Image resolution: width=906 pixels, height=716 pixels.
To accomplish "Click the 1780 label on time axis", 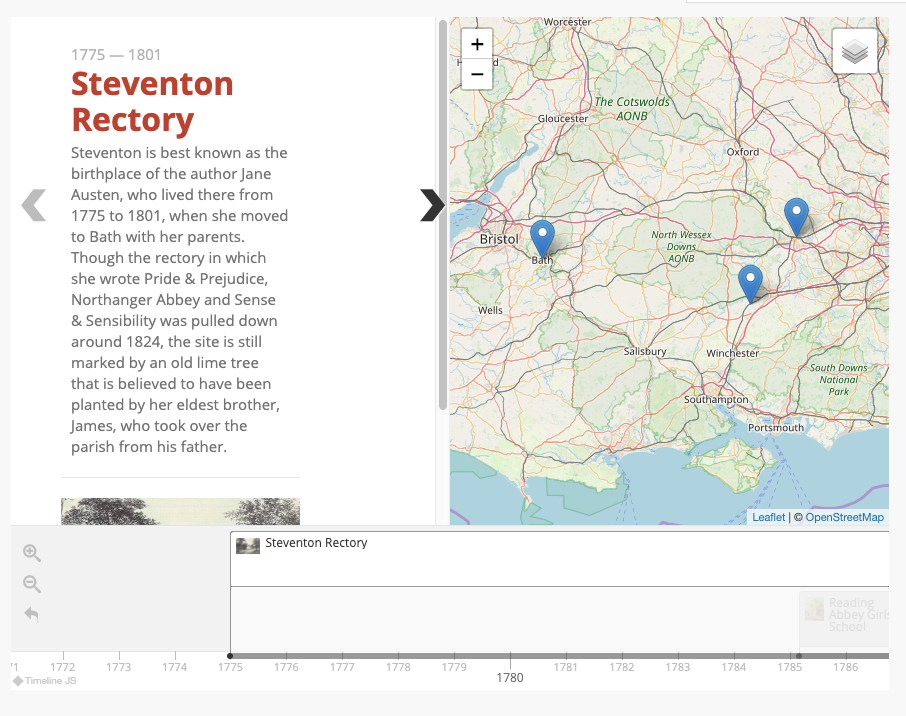I will point(510,677).
